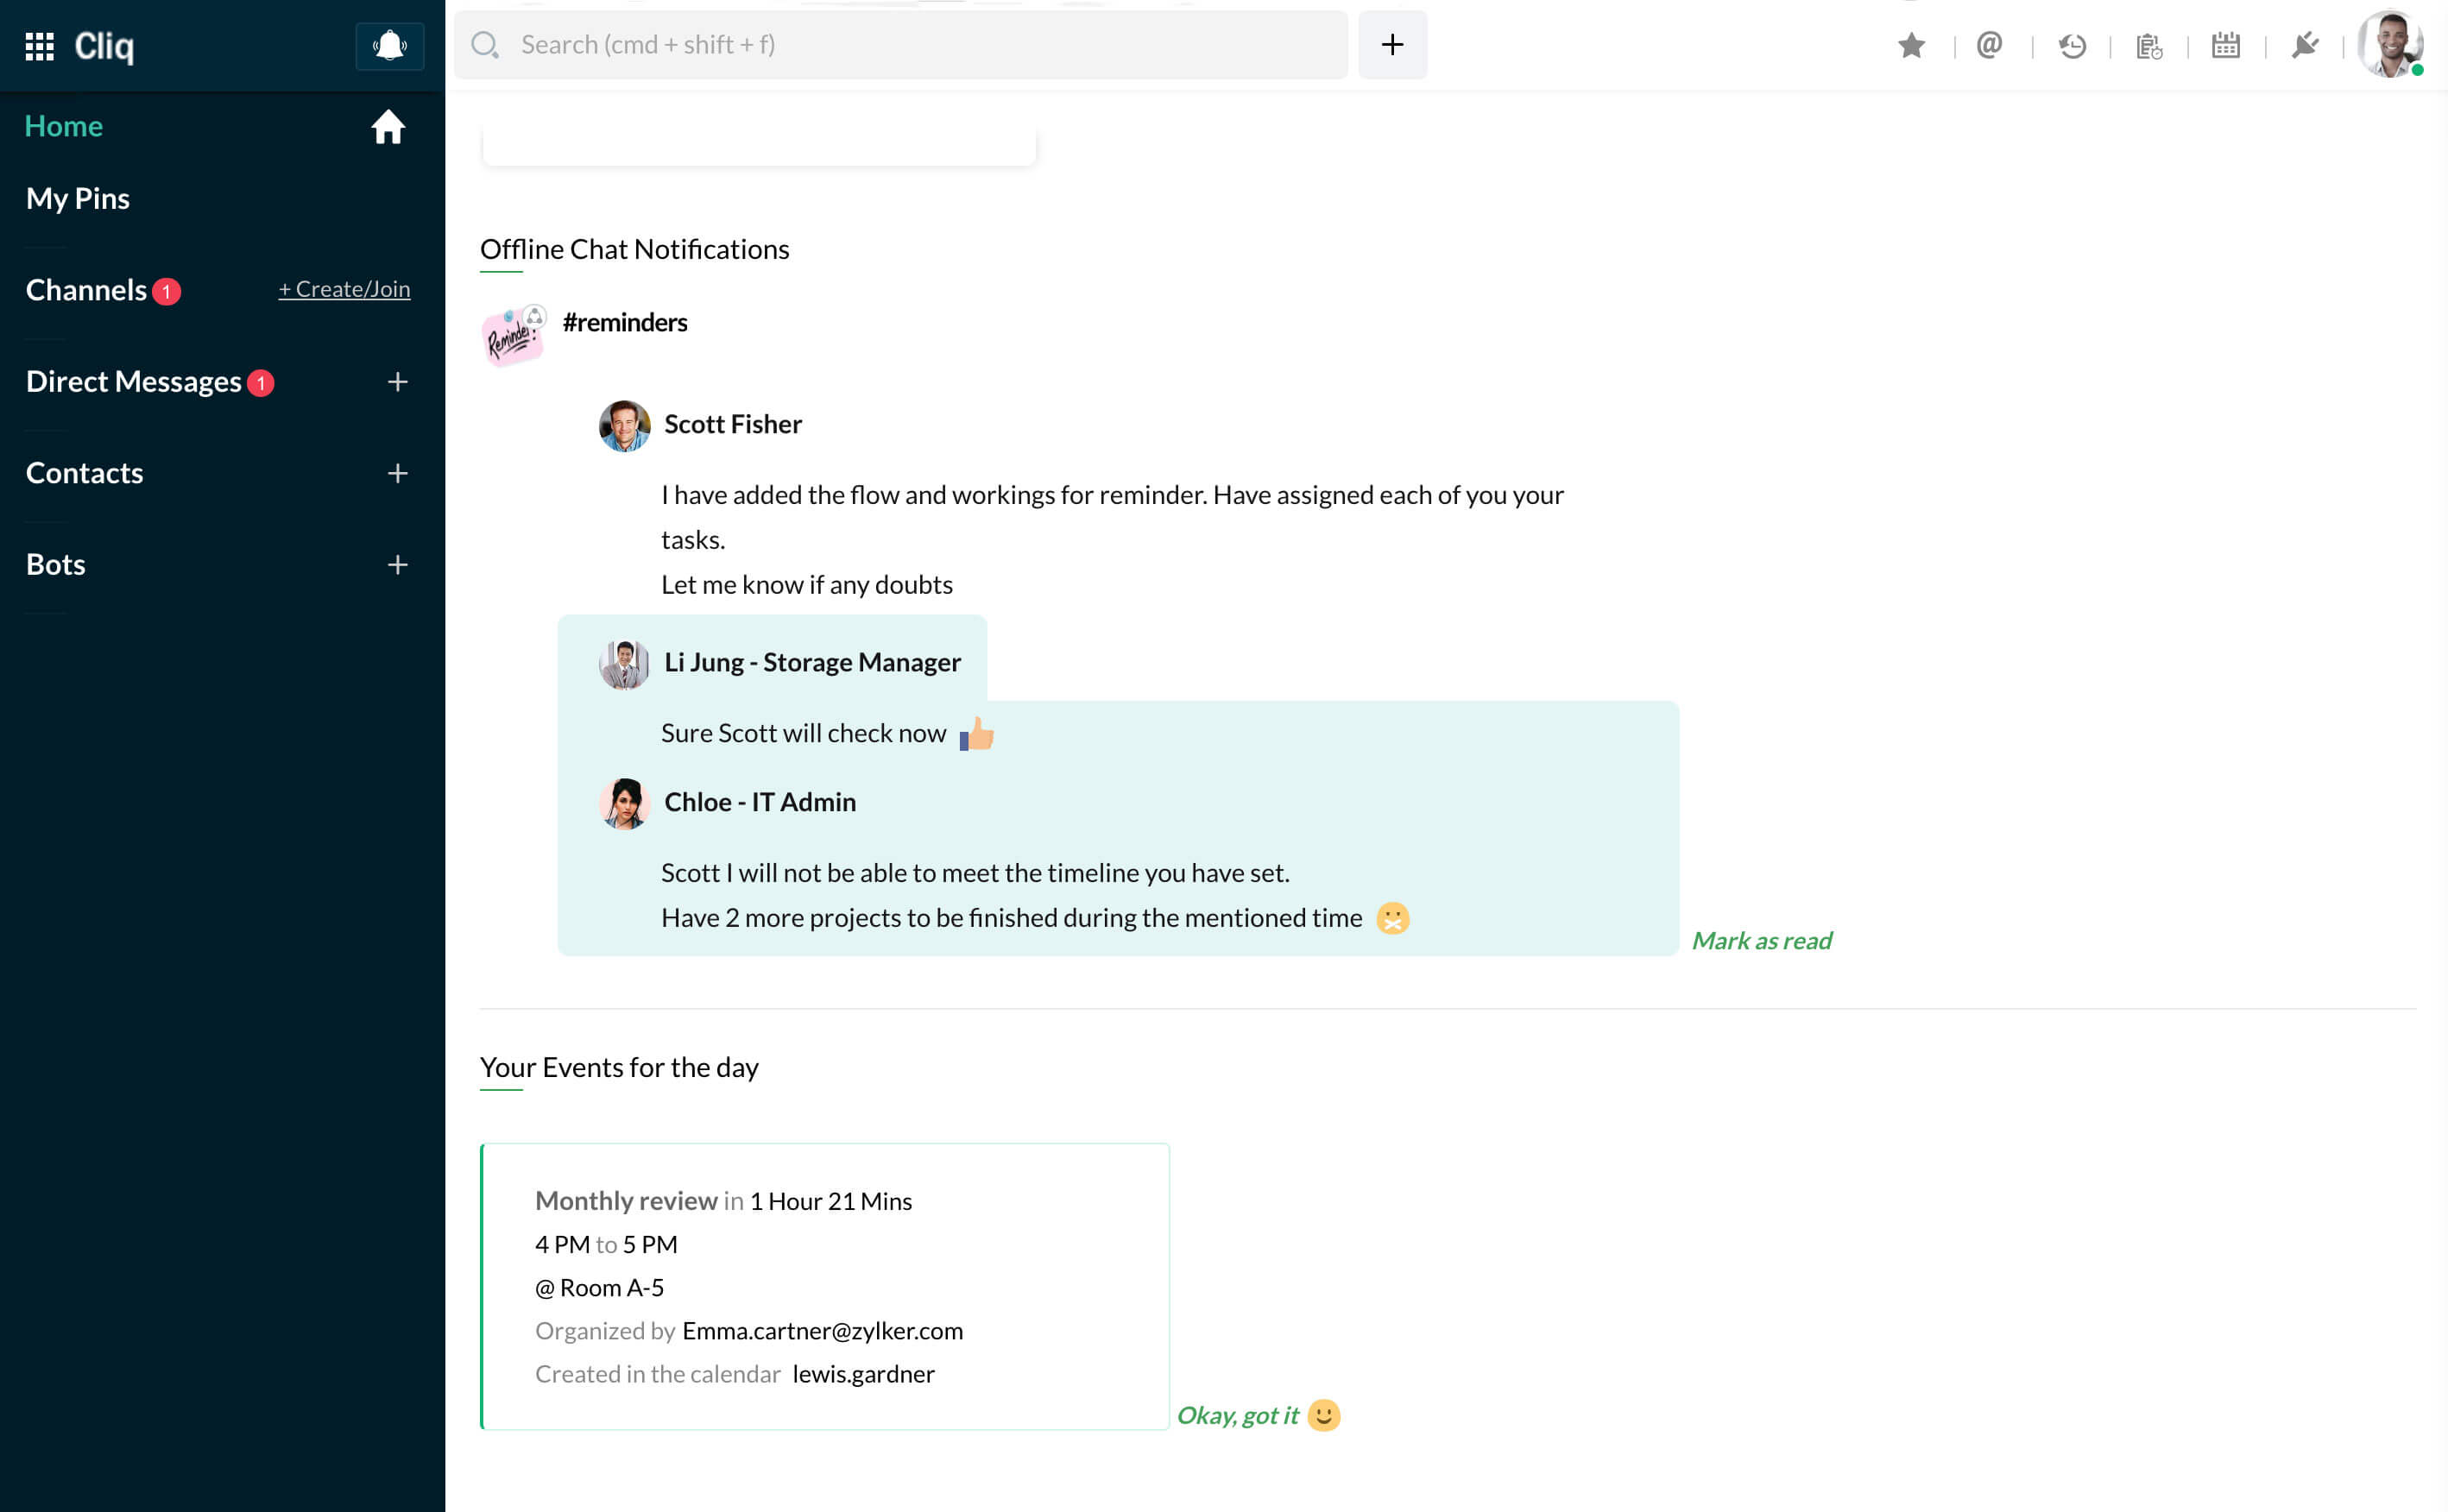Add a new direct message with plus

click(x=398, y=382)
